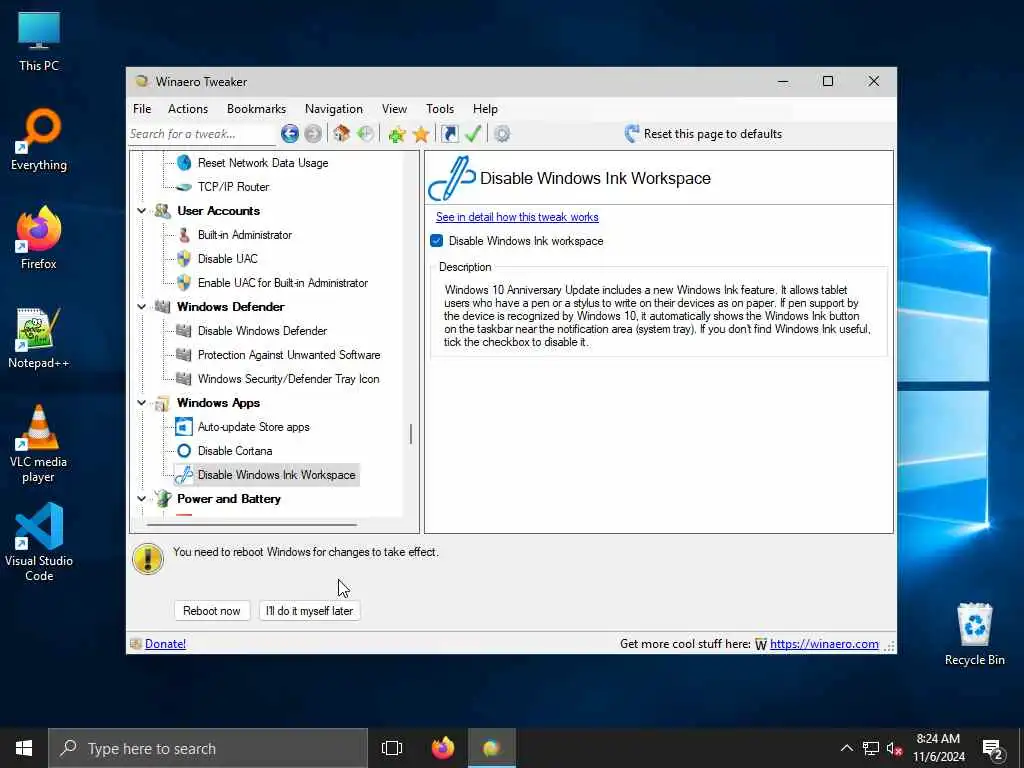Click the tree panel vertical scrollbar thumb
Image resolution: width=1024 pixels, height=768 pixels.
tap(411, 434)
